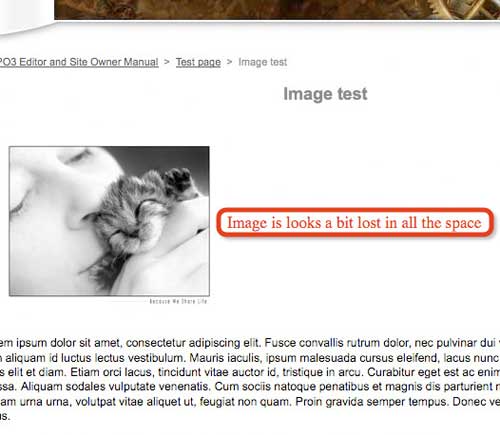Viewport: 500px width, 435px height.
Task: Click the separator arrow before Image test crumb
Action: tap(229, 62)
